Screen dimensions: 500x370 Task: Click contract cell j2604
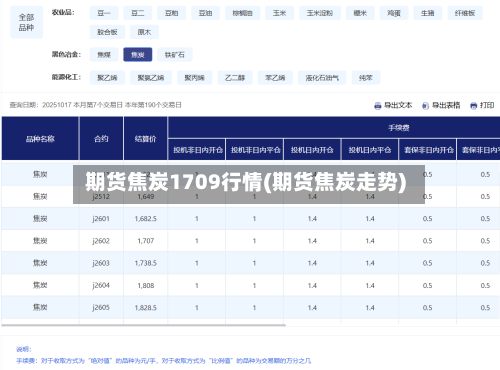[x=101, y=285]
